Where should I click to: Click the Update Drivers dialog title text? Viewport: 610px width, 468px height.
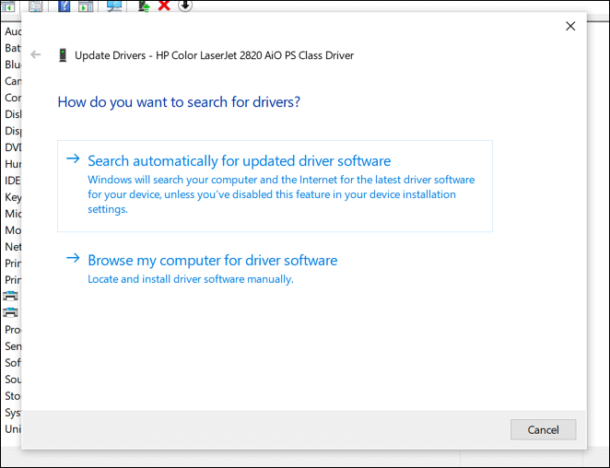214,55
